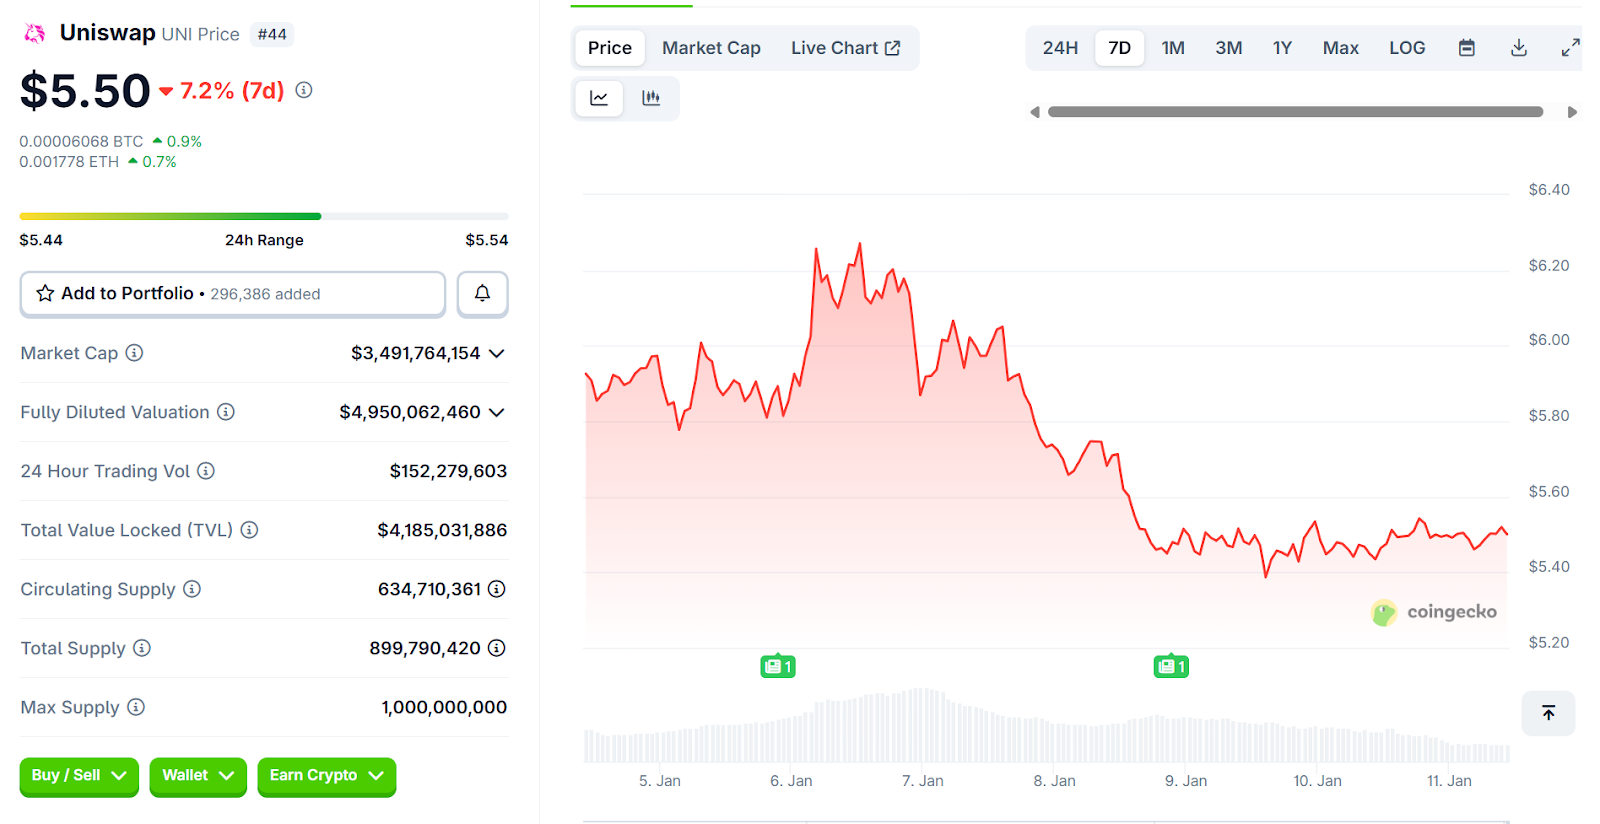This screenshot has width=1600, height=824.
Task: Open the Earn Crypto dropdown
Action: (326, 776)
